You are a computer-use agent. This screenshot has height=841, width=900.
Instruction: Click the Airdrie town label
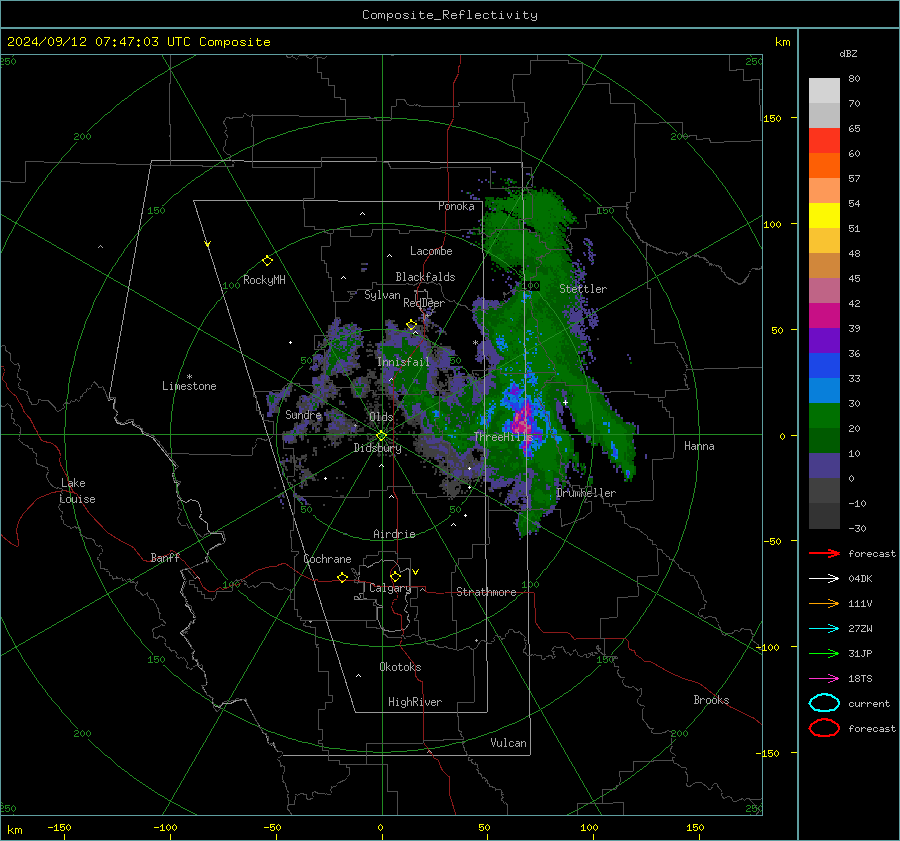[394, 534]
